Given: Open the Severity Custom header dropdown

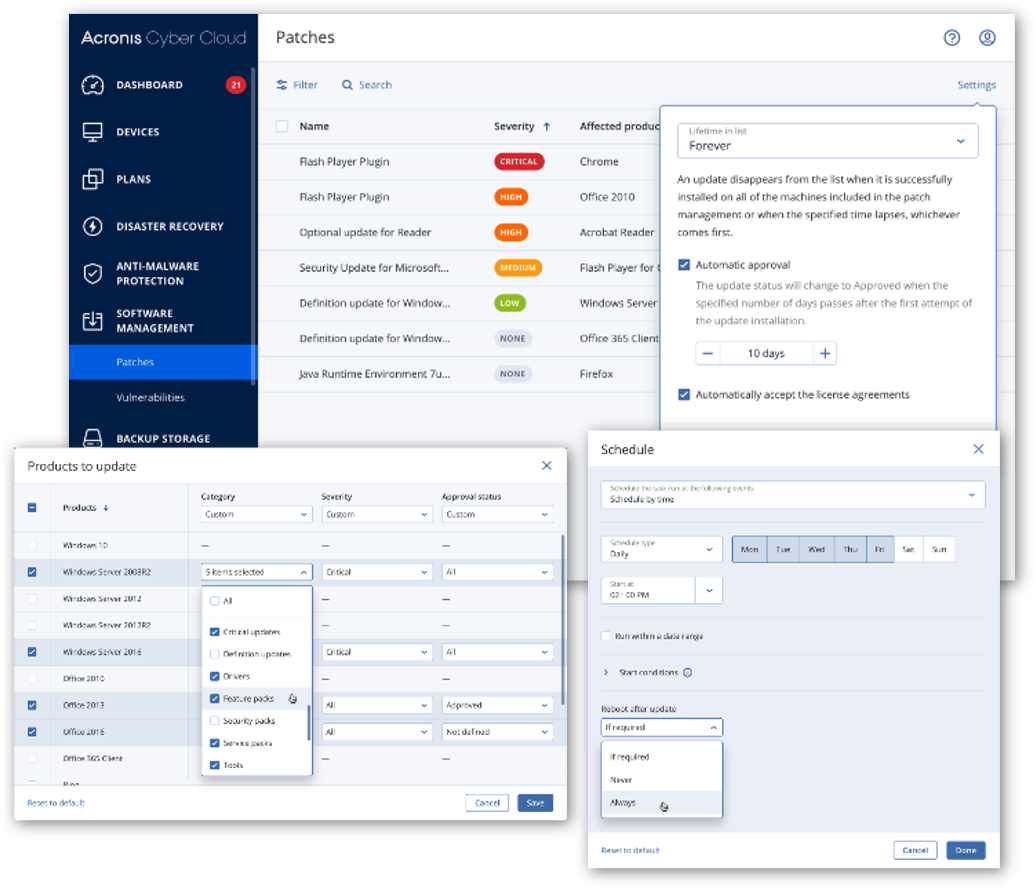Looking at the screenshot, I should point(376,514).
